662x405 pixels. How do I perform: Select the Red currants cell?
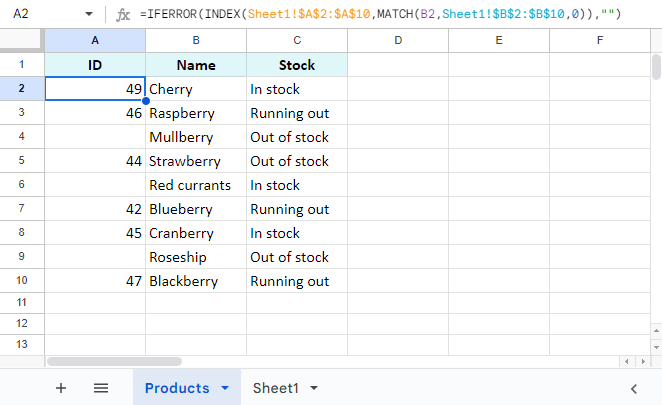196,185
